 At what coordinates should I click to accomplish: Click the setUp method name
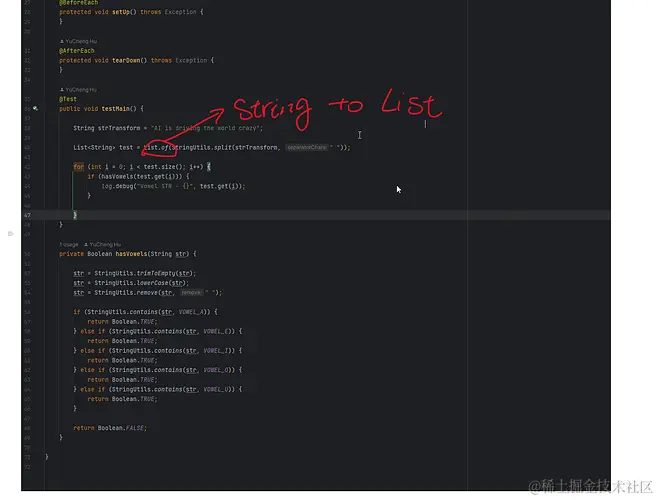[x=121, y=12]
